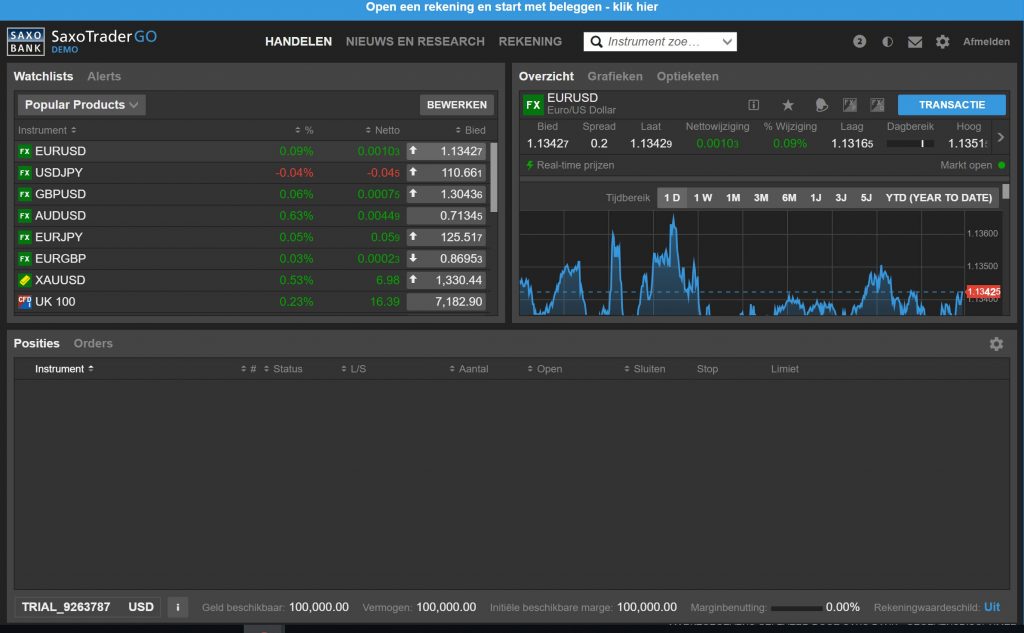Click the second FX icon beside TRANSACTIE
The height and width of the screenshot is (633, 1024).
pos(877,105)
